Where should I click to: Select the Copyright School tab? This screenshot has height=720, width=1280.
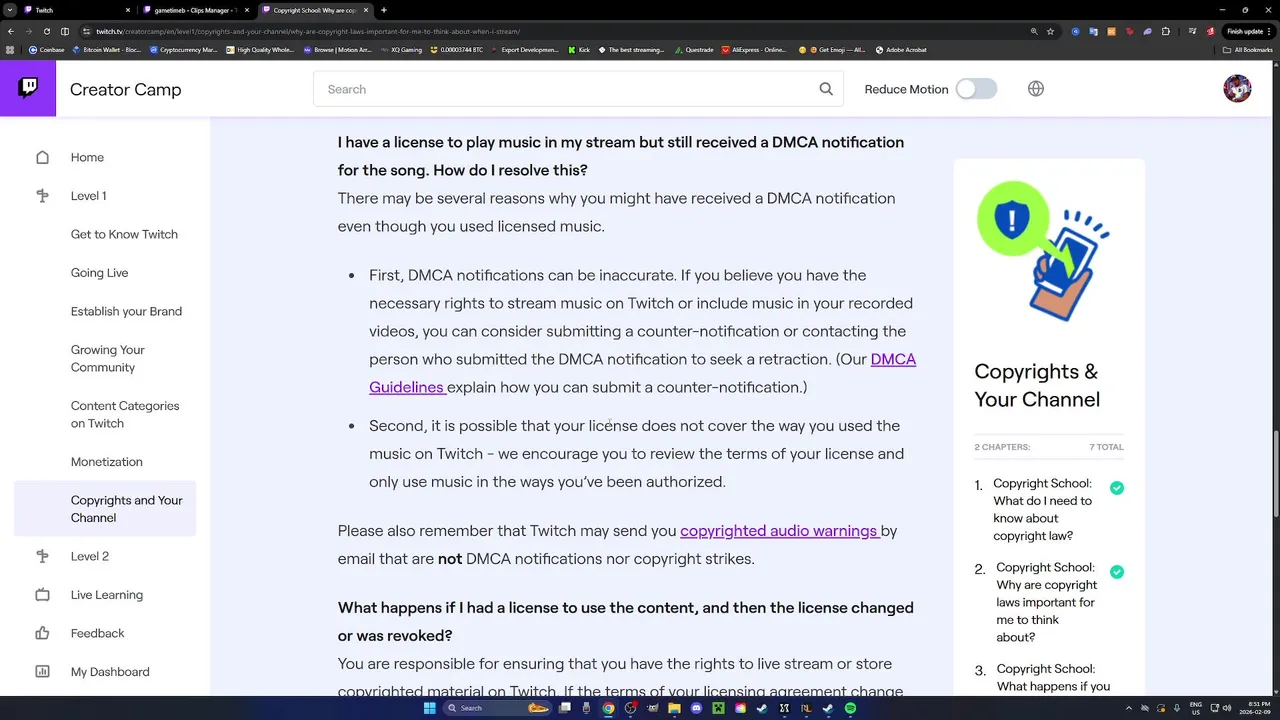[x=315, y=10]
